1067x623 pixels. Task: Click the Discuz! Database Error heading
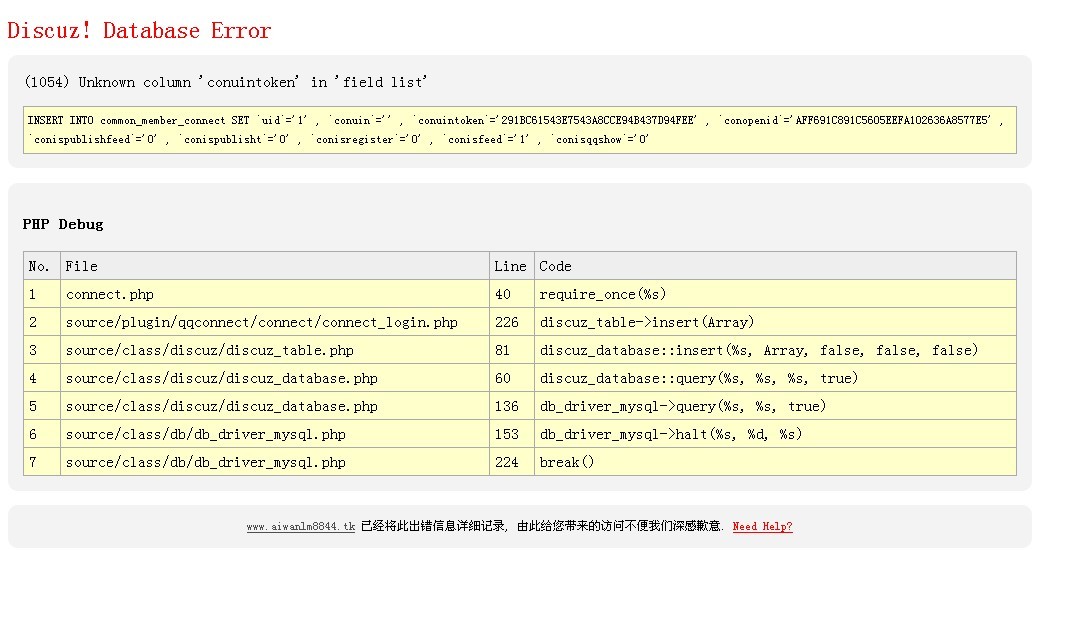(x=139, y=31)
